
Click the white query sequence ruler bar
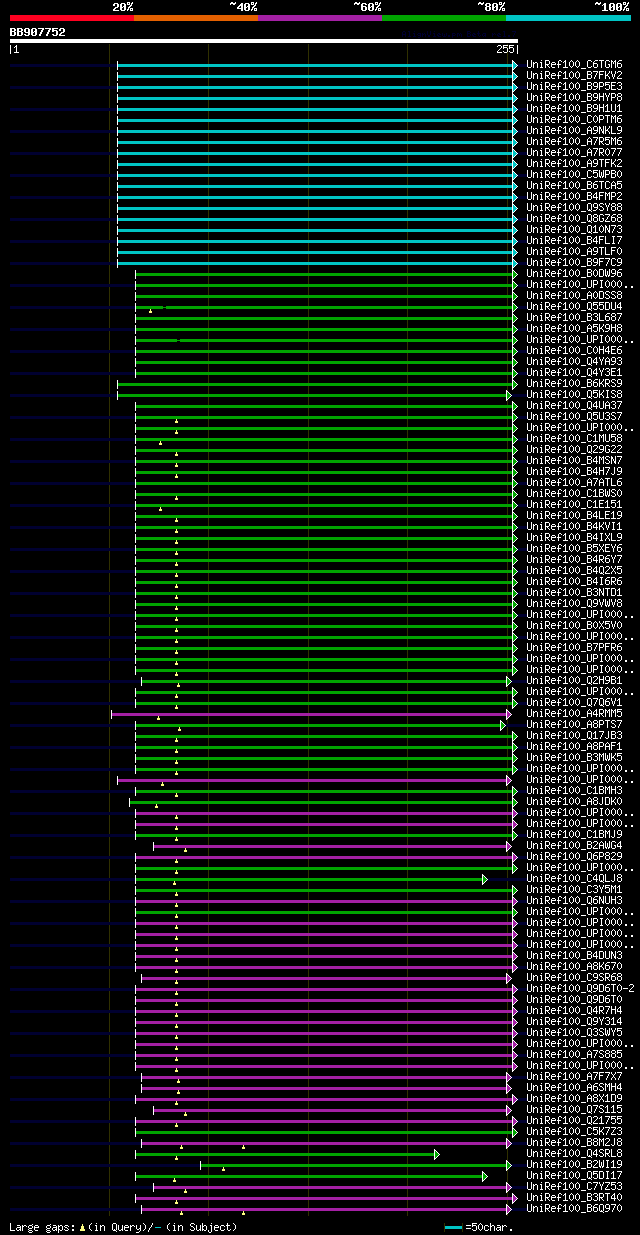click(264, 41)
